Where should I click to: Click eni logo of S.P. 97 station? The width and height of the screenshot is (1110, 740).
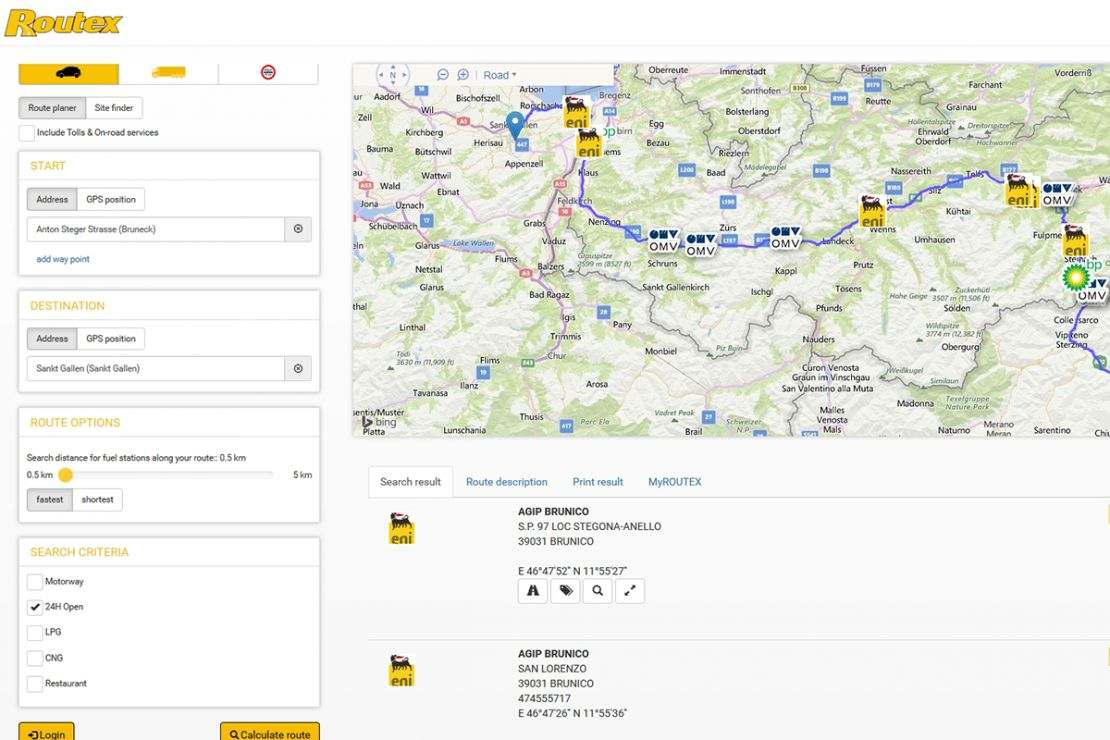click(401, 529)
